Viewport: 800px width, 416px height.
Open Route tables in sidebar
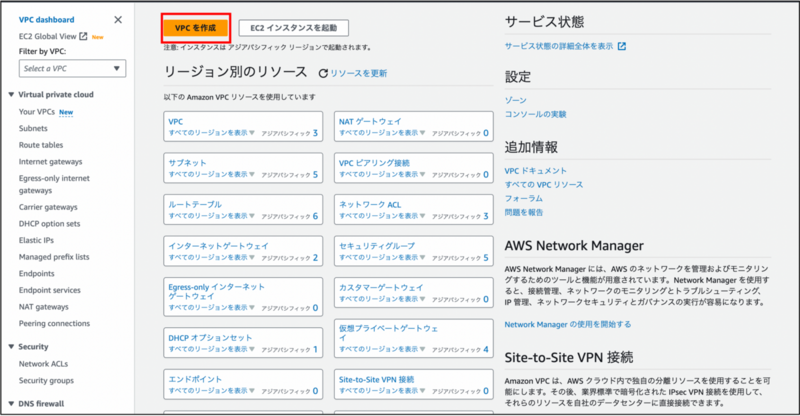point(41,145)
